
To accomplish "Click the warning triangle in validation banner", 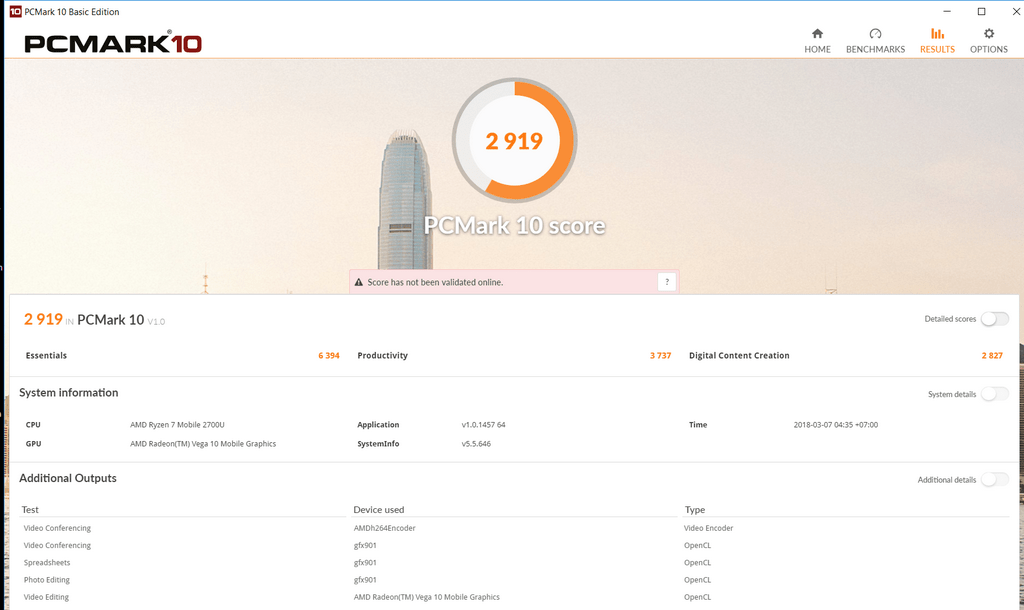I will tap(359, 282).
